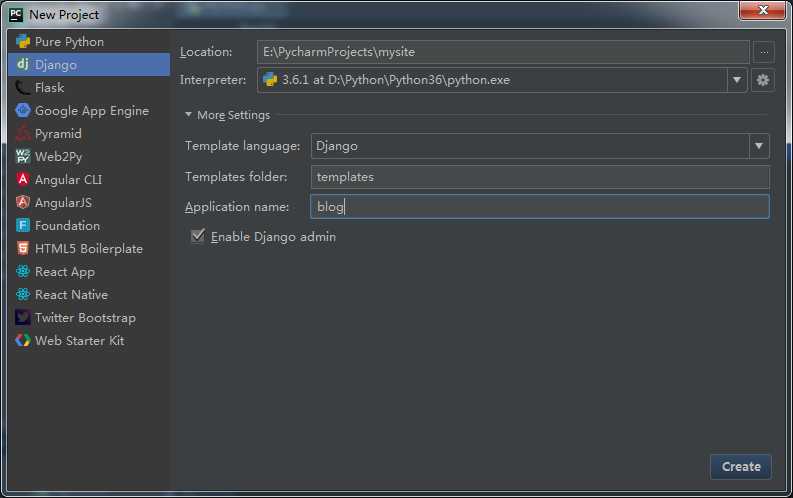This screenshot has width=793, height=498.
Task: Open interpreter settings gear icon
Action: [x=763, y=80]
